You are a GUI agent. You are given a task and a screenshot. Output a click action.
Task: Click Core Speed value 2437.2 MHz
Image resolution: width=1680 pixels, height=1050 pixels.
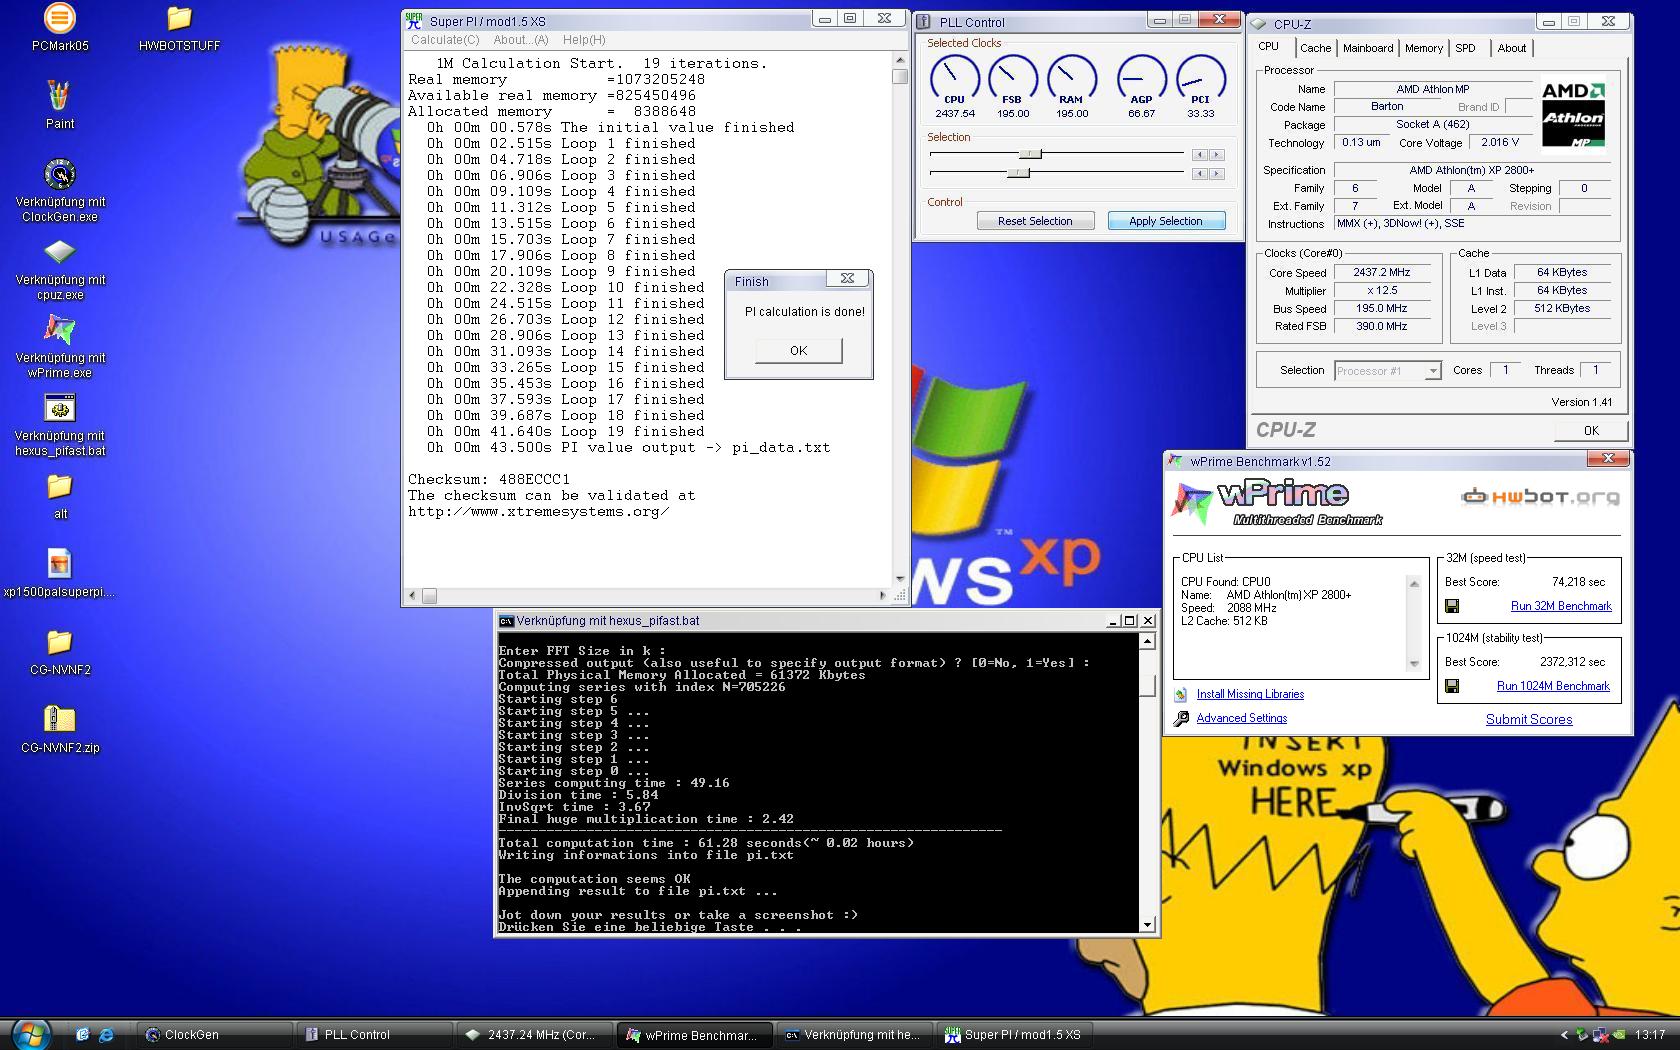tap(1381, 272)
